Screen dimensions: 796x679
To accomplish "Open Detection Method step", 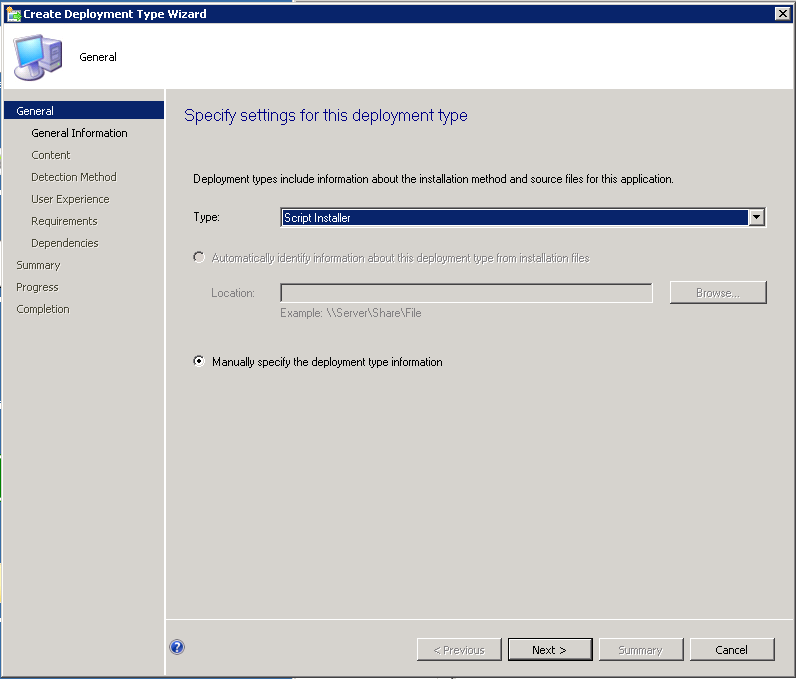I will coord(74,177).
